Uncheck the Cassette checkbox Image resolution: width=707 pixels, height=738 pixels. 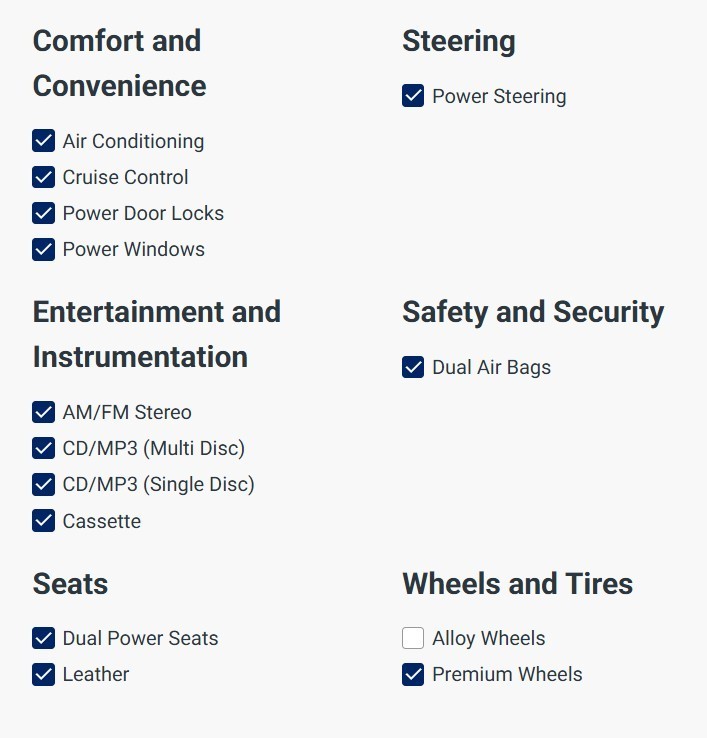click(x=44, y=521)
